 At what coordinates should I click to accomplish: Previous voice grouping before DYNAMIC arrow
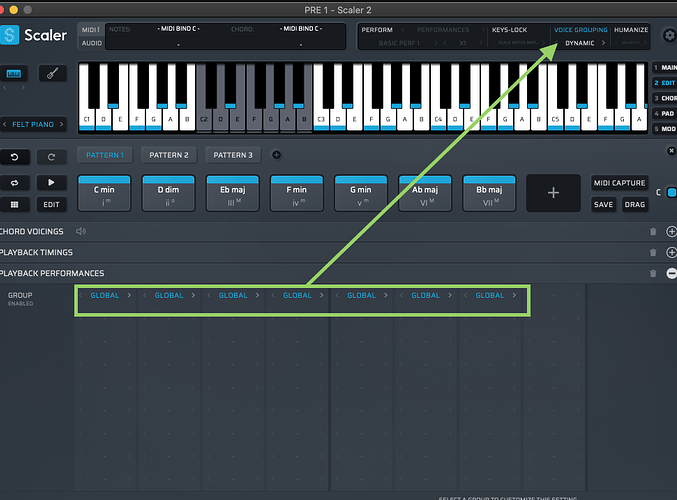tap(556, 43)
